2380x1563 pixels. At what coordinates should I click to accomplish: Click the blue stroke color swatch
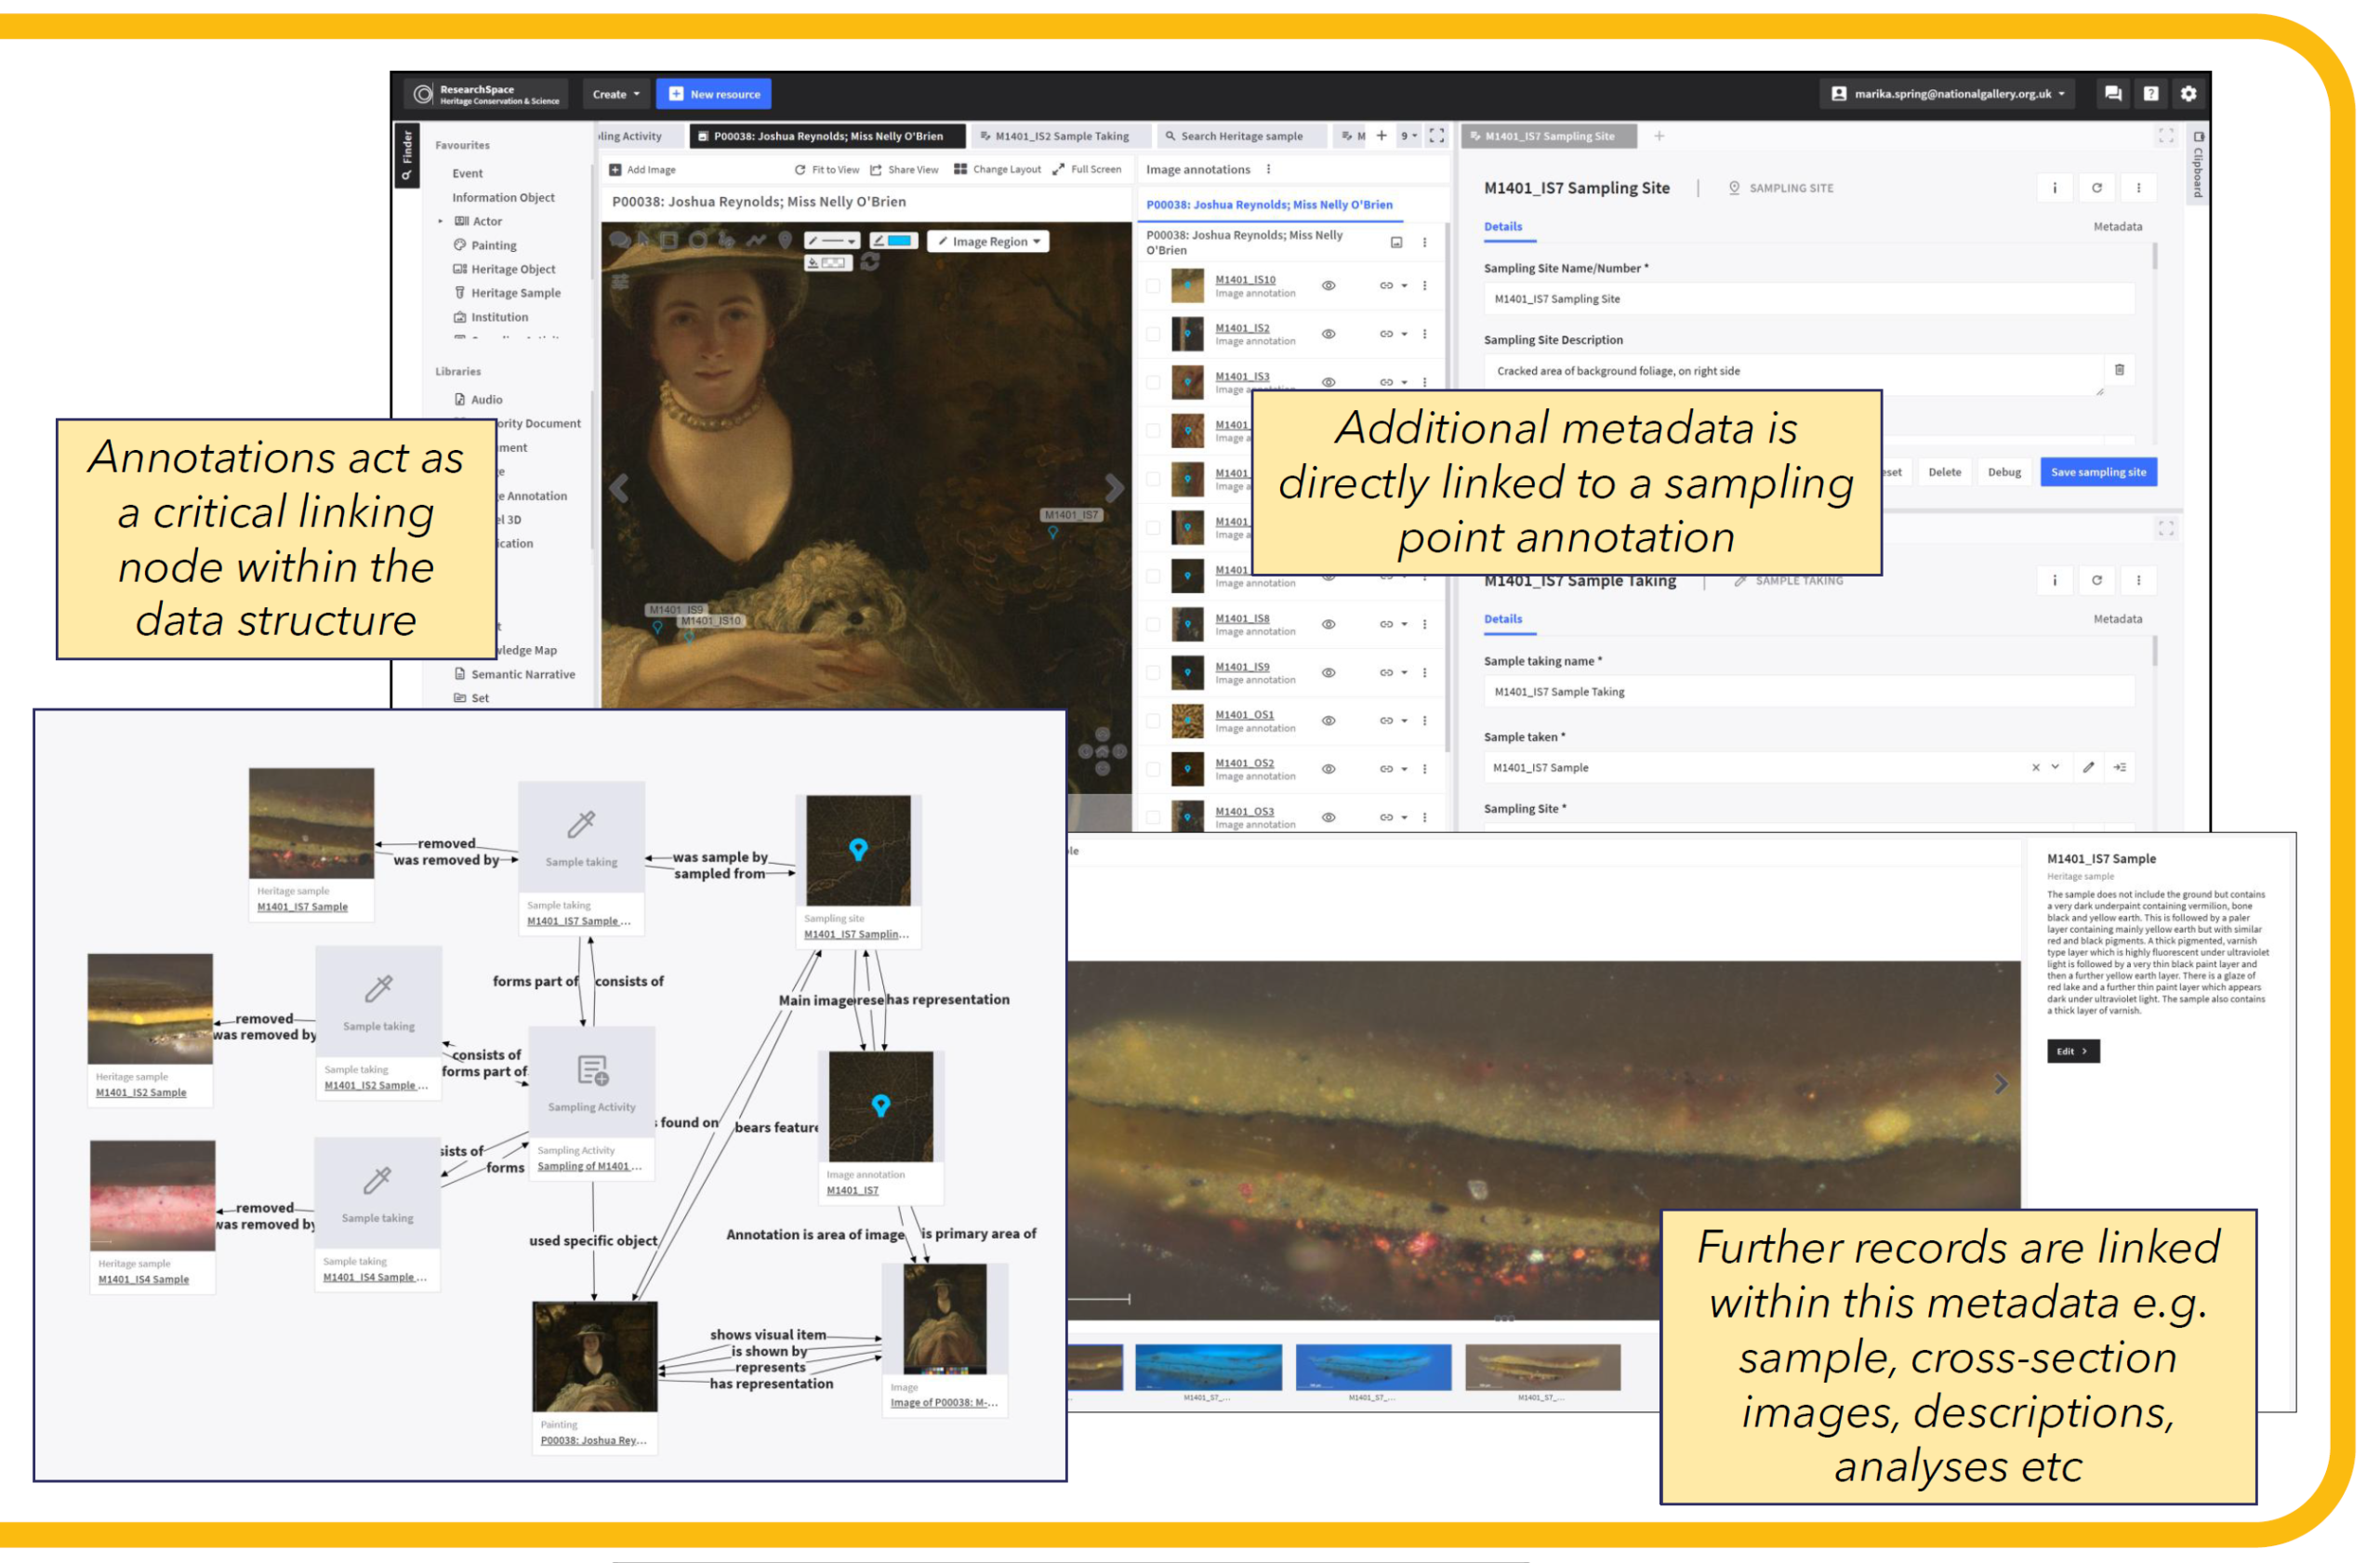(899, 243)
